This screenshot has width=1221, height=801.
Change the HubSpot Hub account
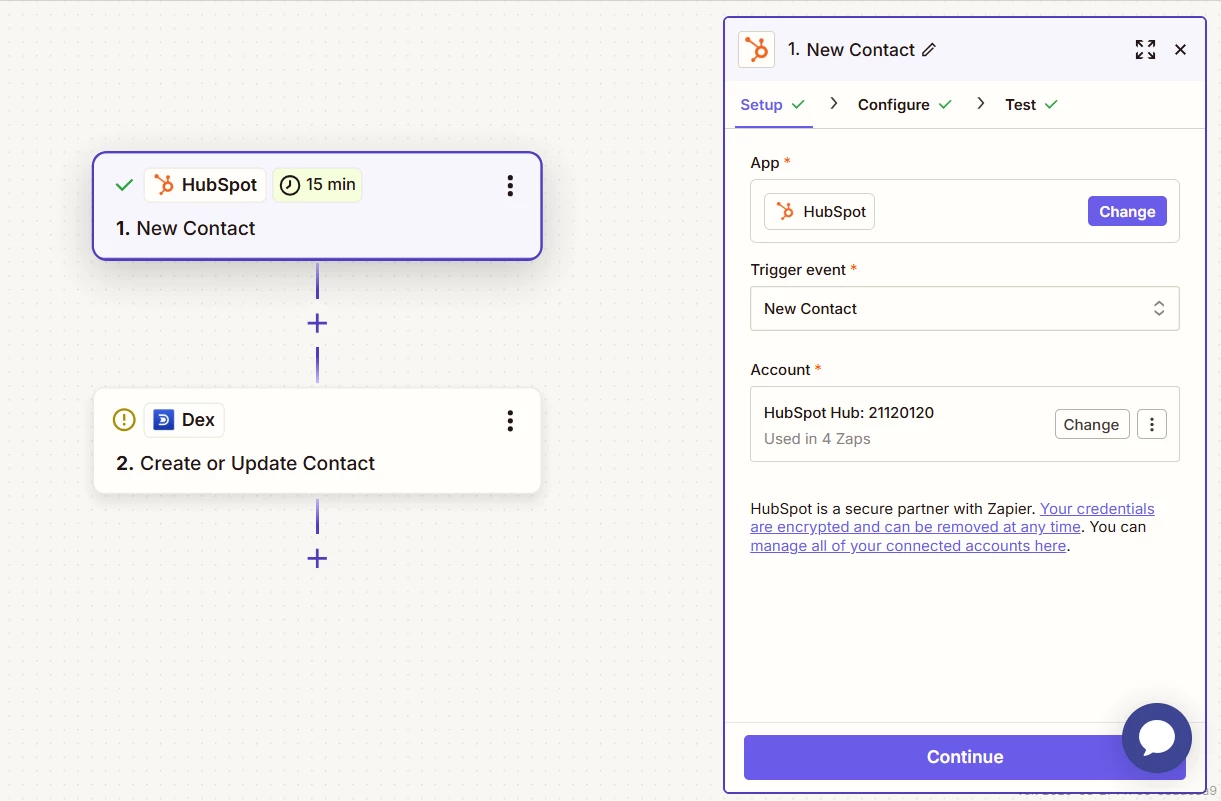click(1092, 424)
